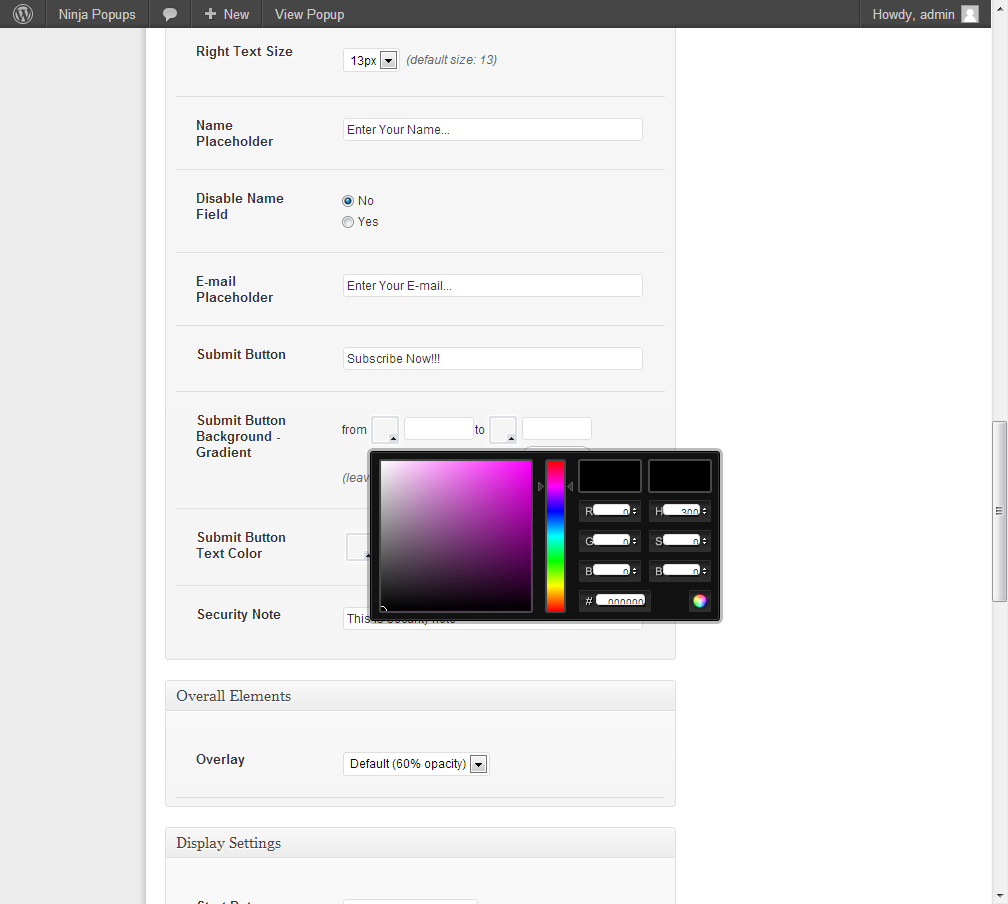1008x904 pixels.
Task: Click the current color preview box
Action: (x=680, y=476)
